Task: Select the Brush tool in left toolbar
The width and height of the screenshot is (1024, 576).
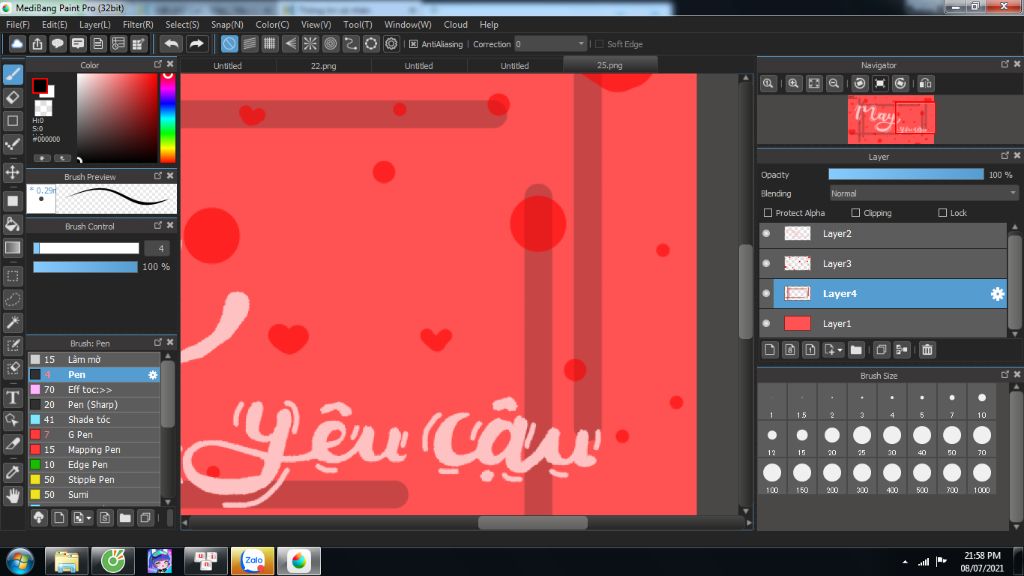Action: point(13,74)
